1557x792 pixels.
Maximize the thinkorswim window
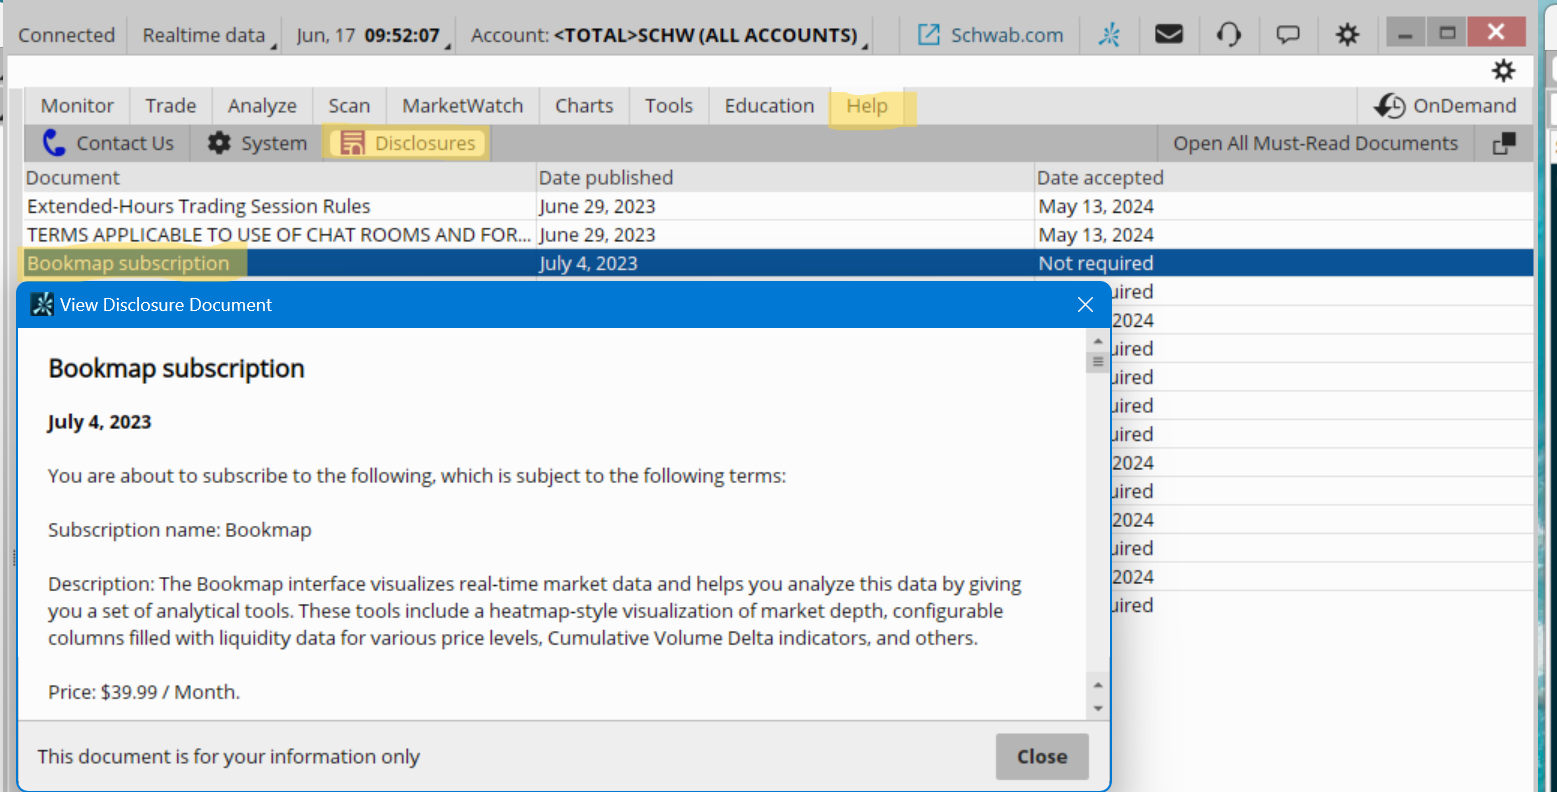1447,34
